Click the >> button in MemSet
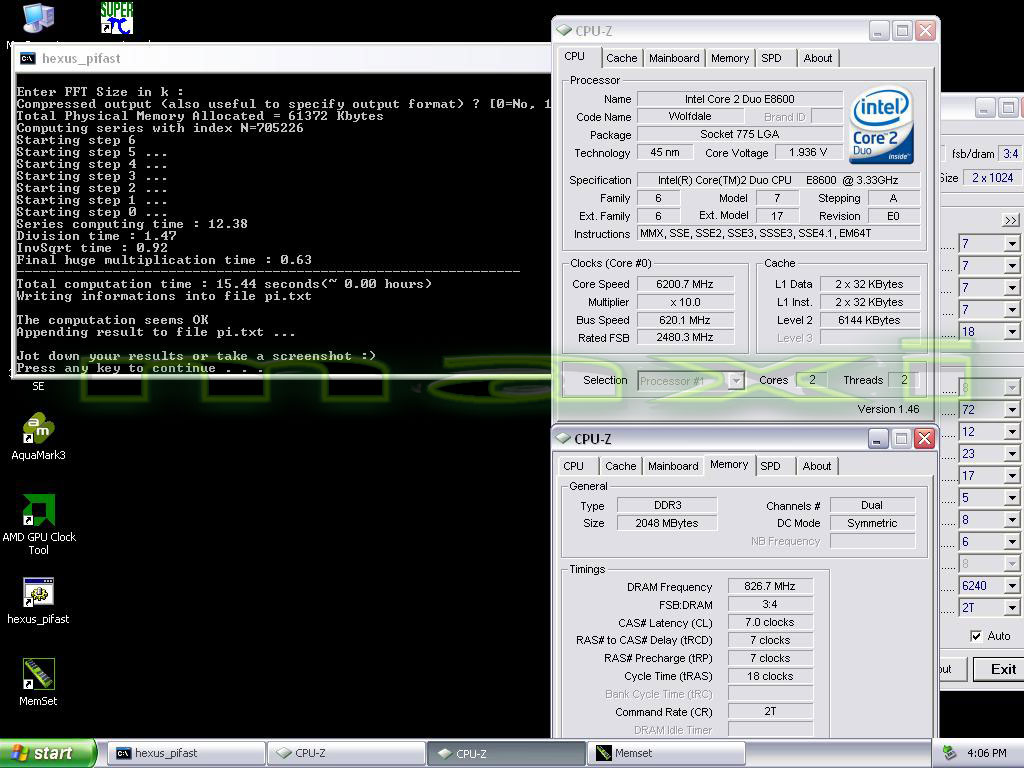Viewport: 1024px width, 768px height. (x=1010, y=220)
